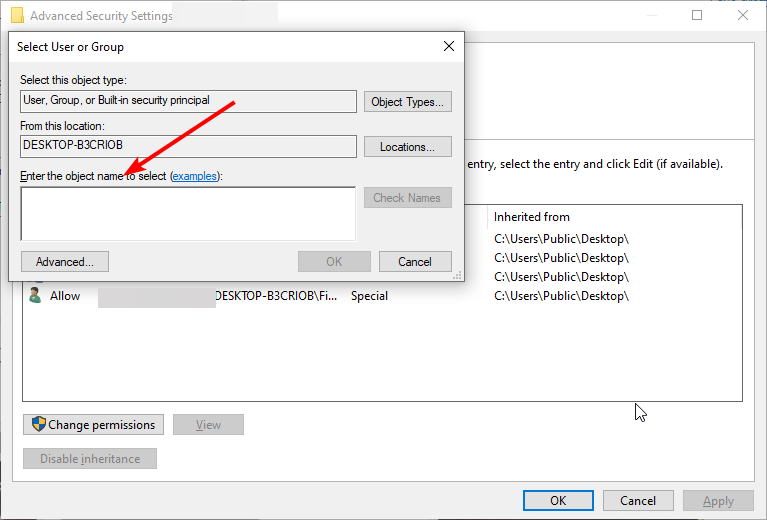Click the greyed-out Check Names button
Viewport: 767px width, 520px height.
point(407,198)
